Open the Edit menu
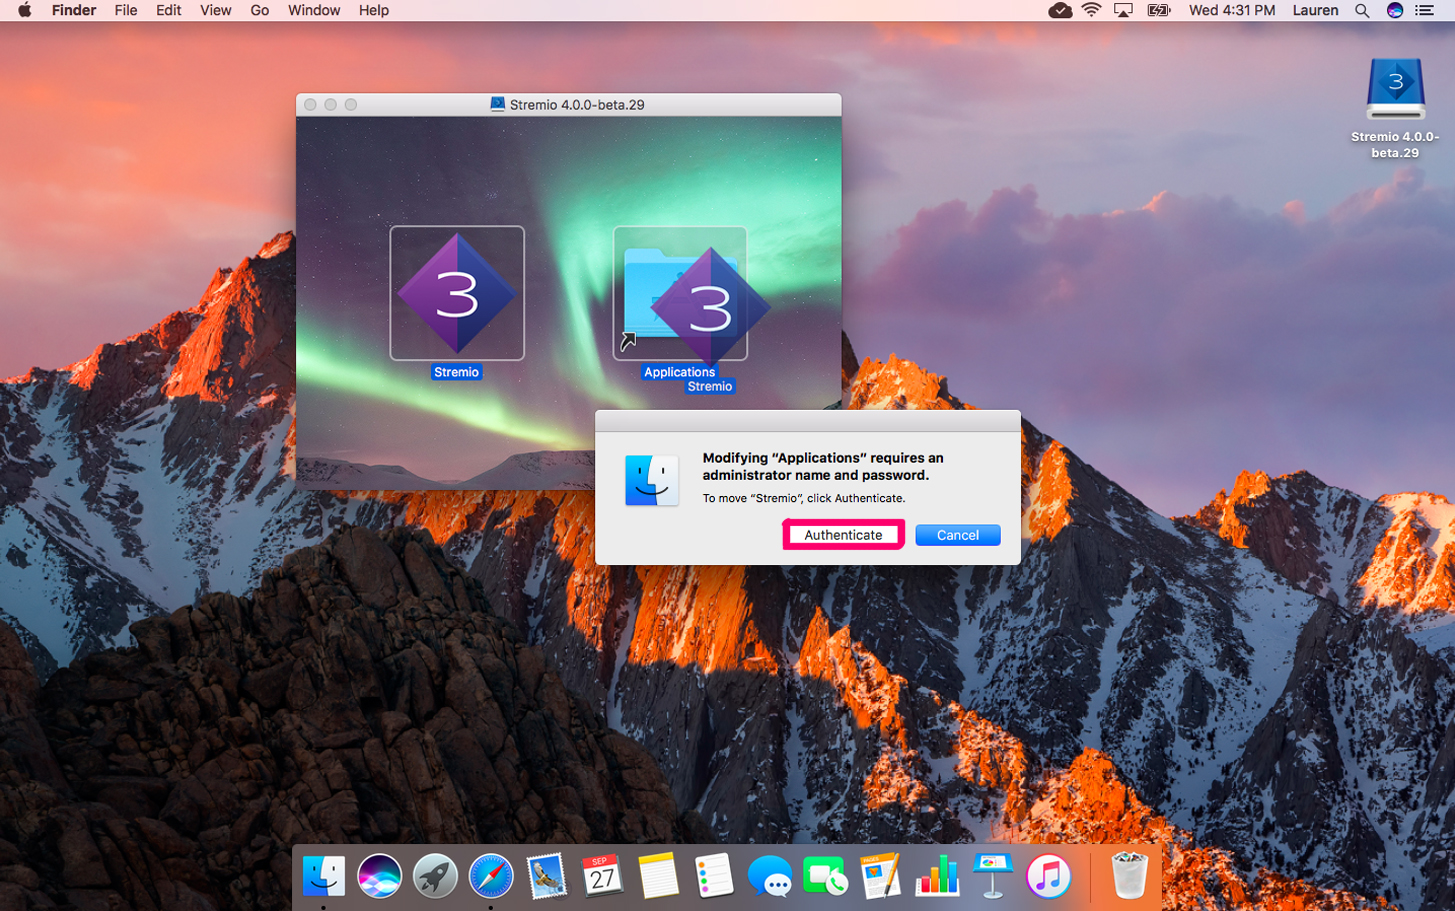 [168, 10]
